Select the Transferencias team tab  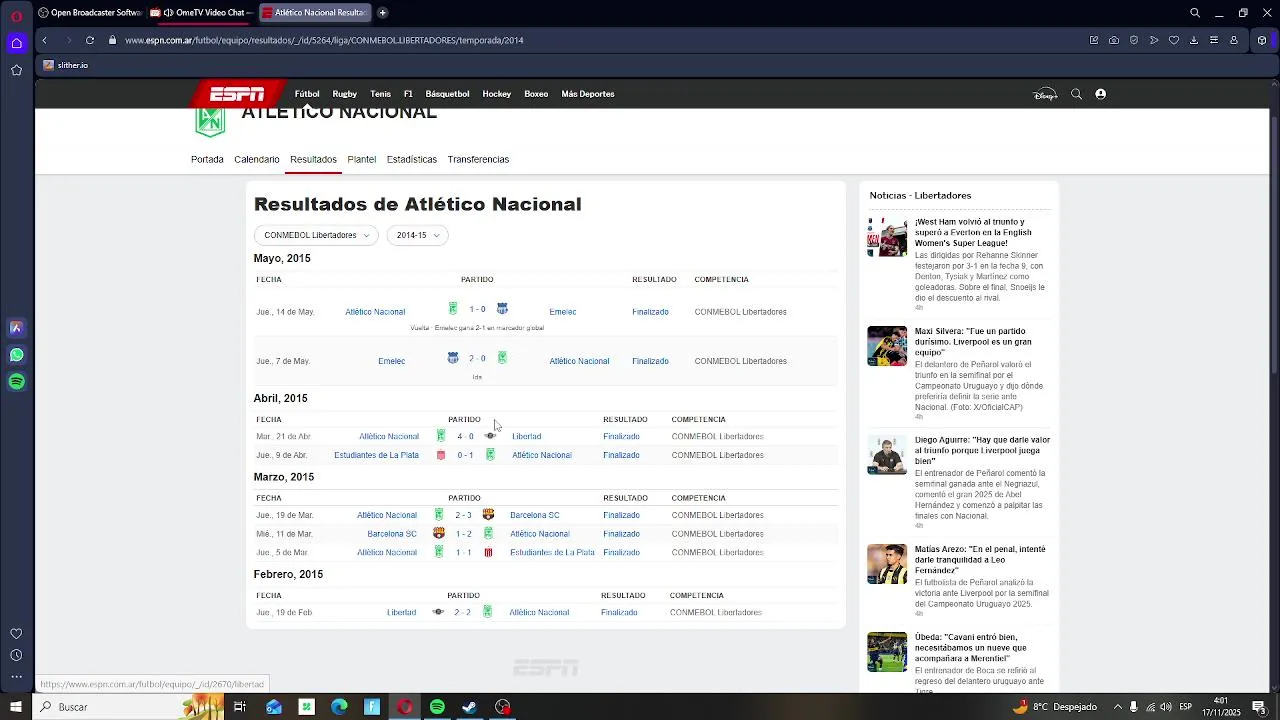[x=478, y=159]
